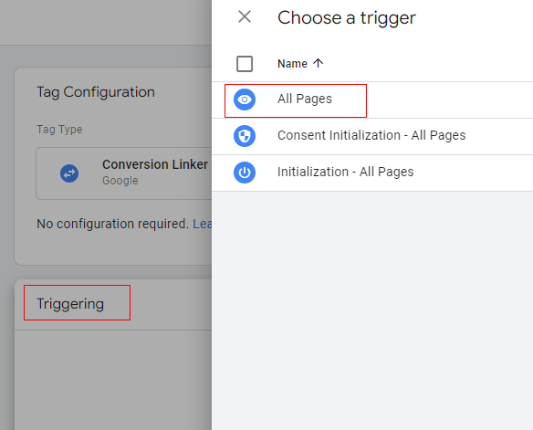Pick the Initialization - All Pages trigger

372,173
